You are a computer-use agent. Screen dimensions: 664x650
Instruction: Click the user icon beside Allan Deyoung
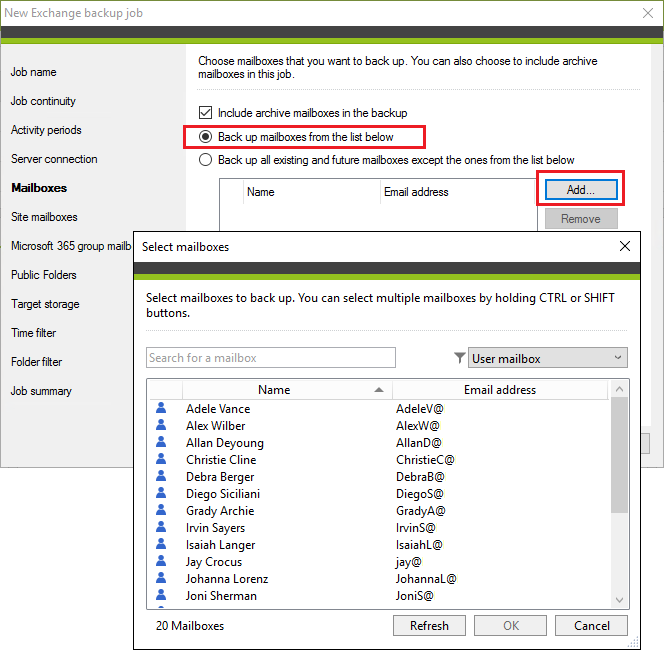click(x=161, y=442)
